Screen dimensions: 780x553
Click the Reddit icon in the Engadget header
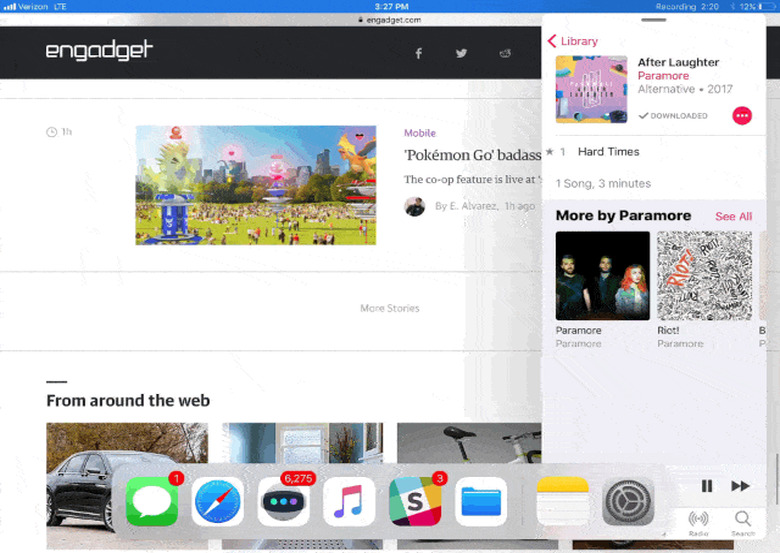click(505, 53)
